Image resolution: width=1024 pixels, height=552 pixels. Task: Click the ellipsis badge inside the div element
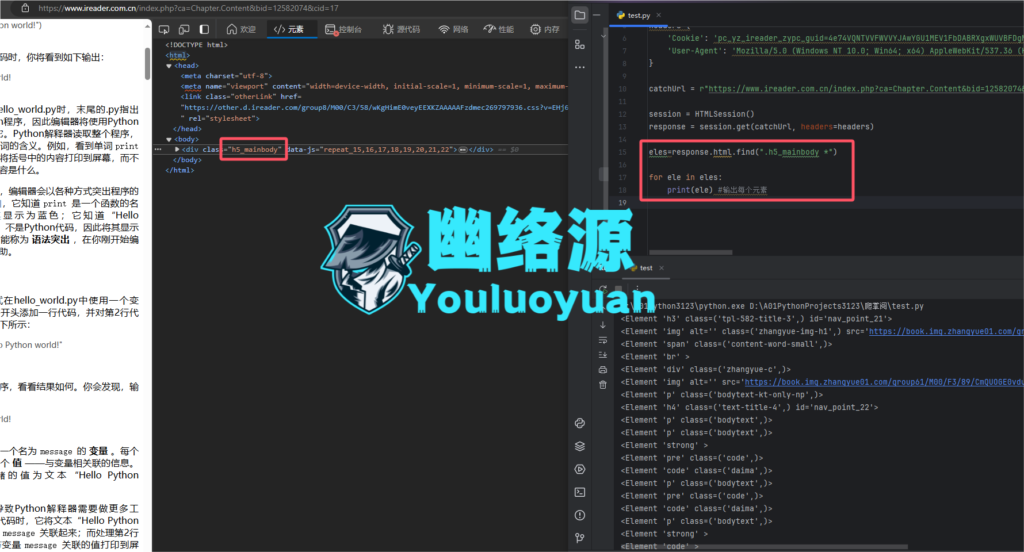point(462,150)
